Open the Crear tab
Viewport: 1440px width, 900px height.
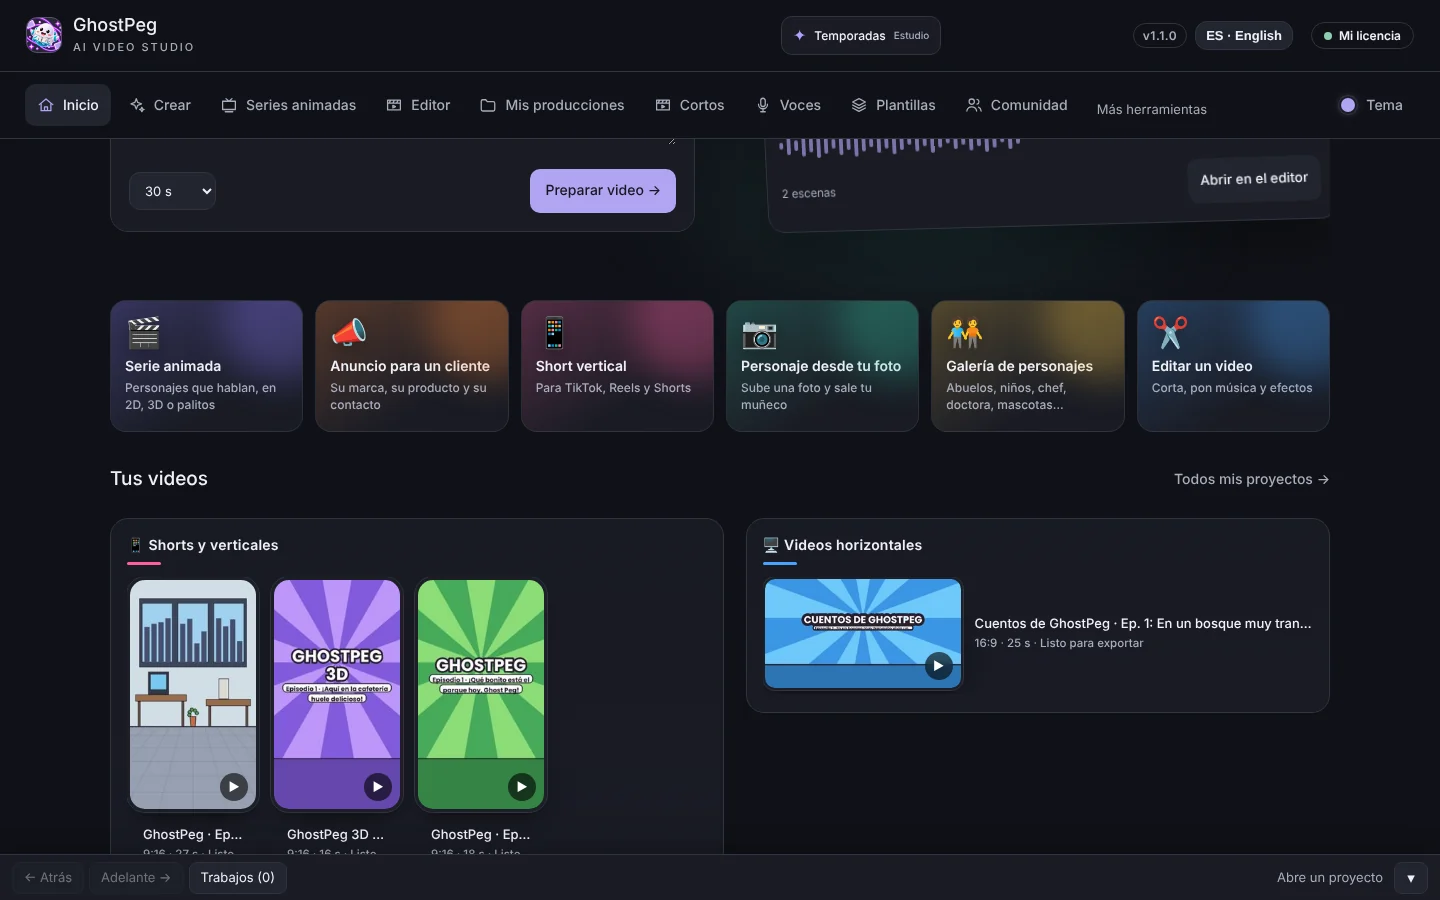160,105
